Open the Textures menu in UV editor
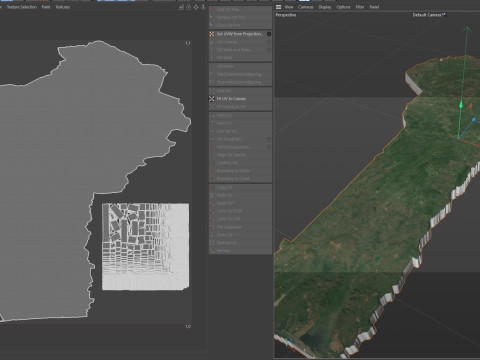Viewport: 480px width, 360px height. [x=63, y=7]
